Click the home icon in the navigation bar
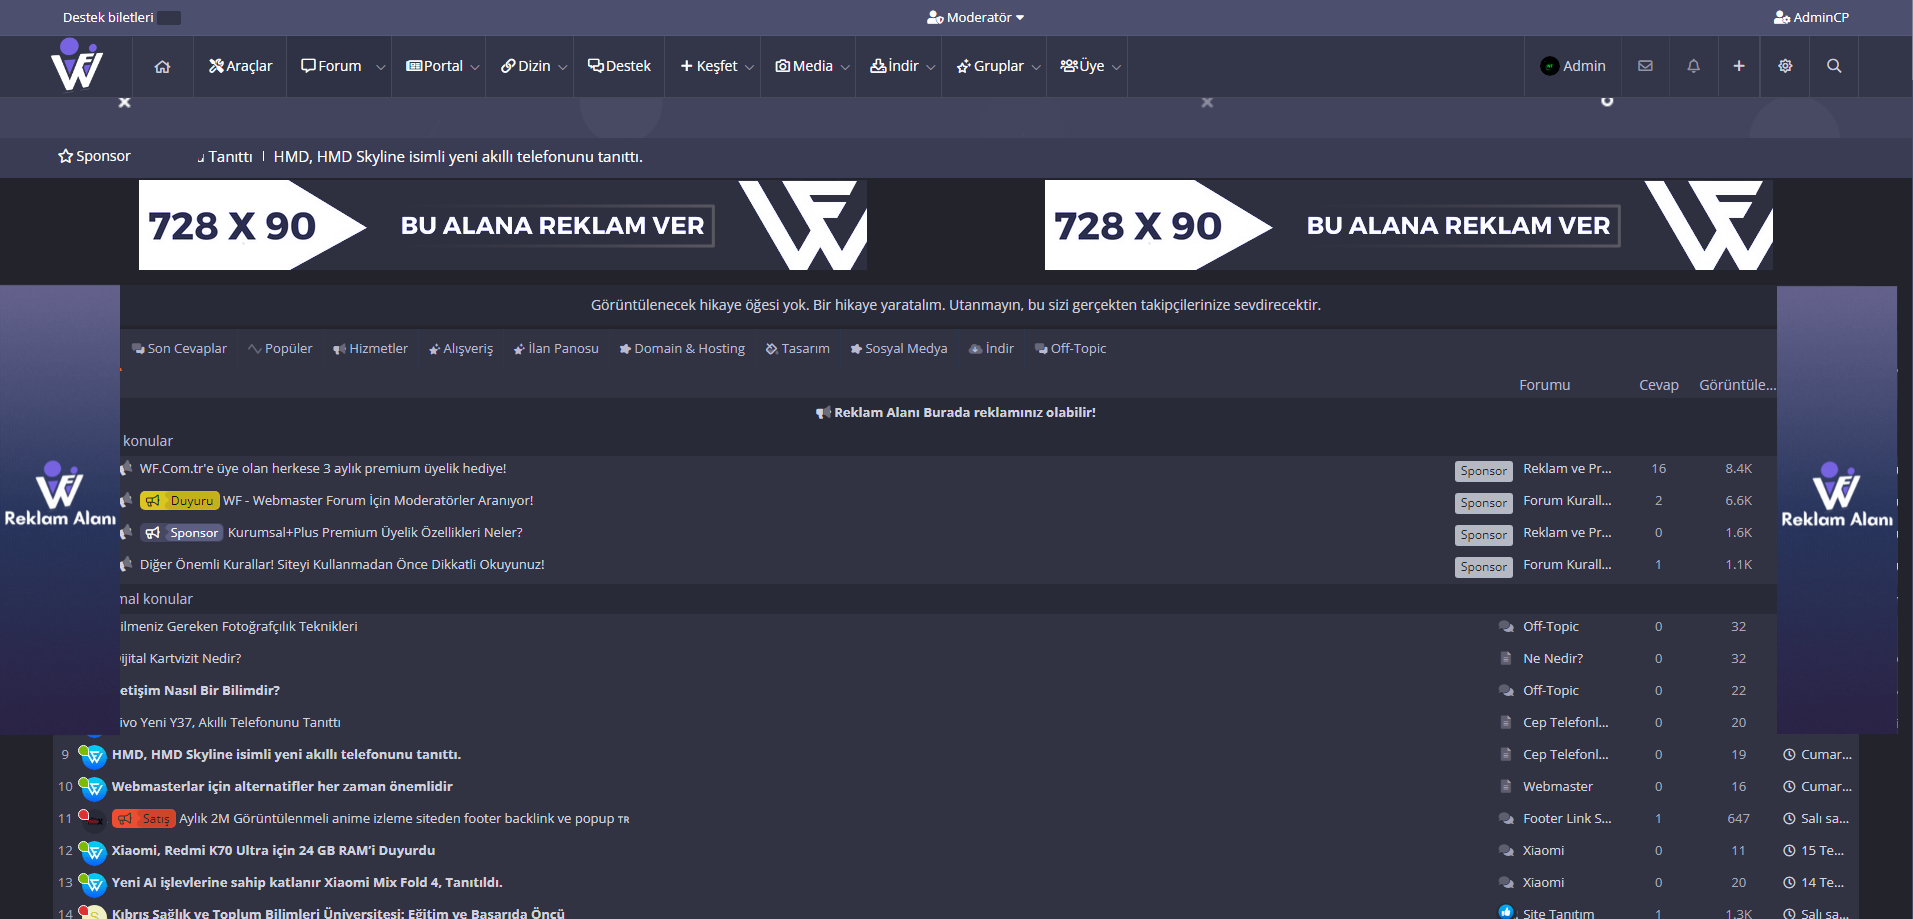Image resolution: width=1913 pixels, height=919 pixels. [x=162, y=66]
